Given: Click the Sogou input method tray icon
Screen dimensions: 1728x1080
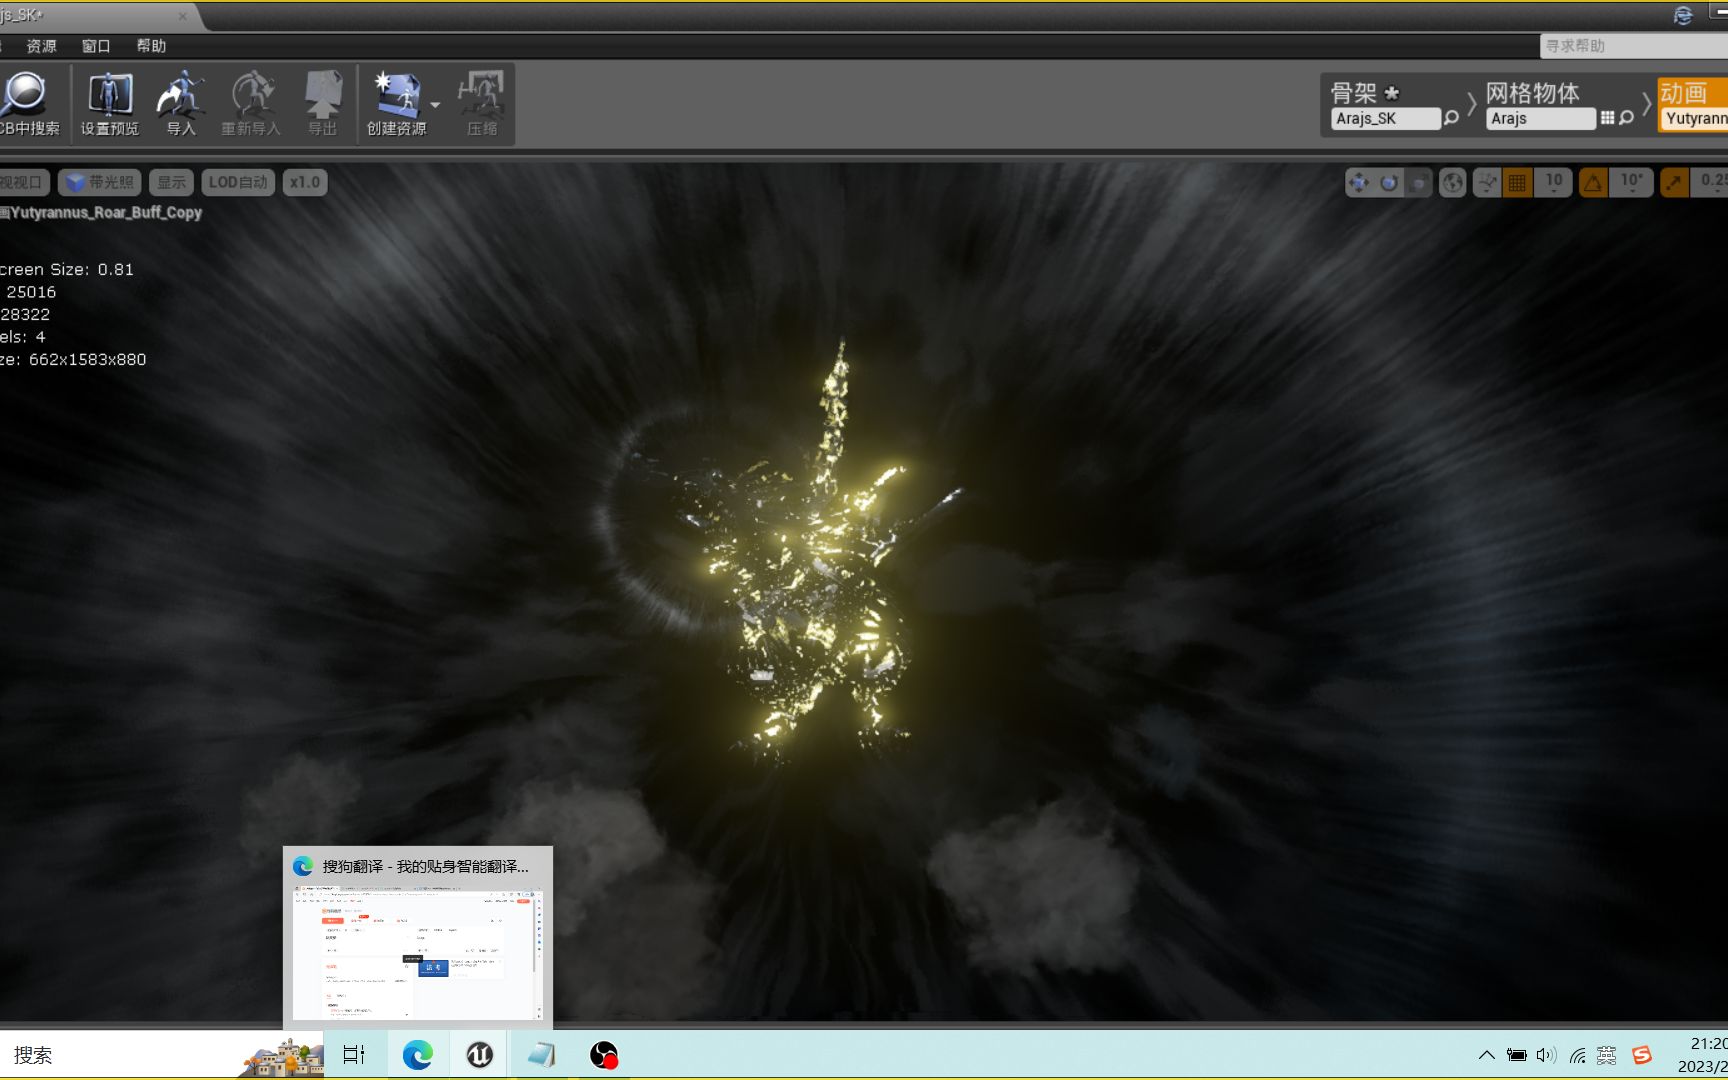Looking at the screenshot, I should click(1641, 1055).
